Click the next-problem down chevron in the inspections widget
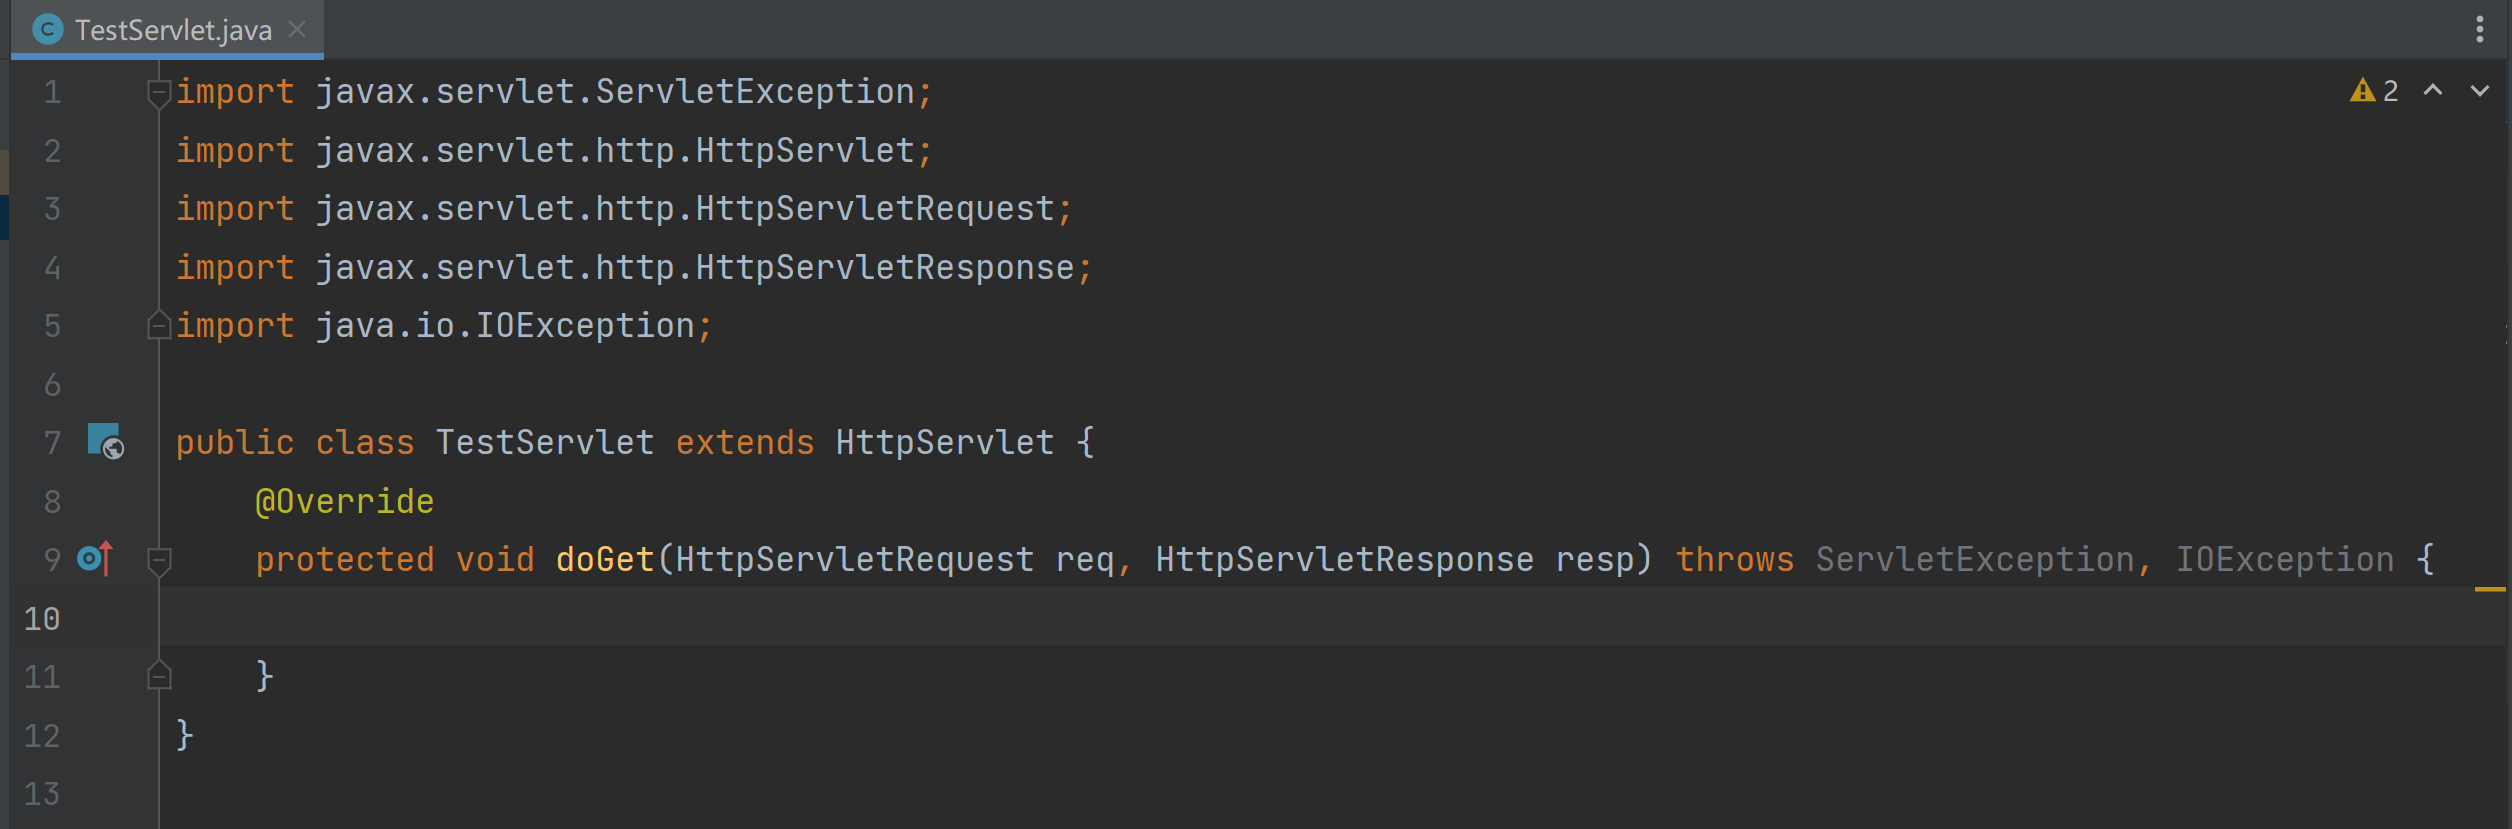 (2477, 91)
